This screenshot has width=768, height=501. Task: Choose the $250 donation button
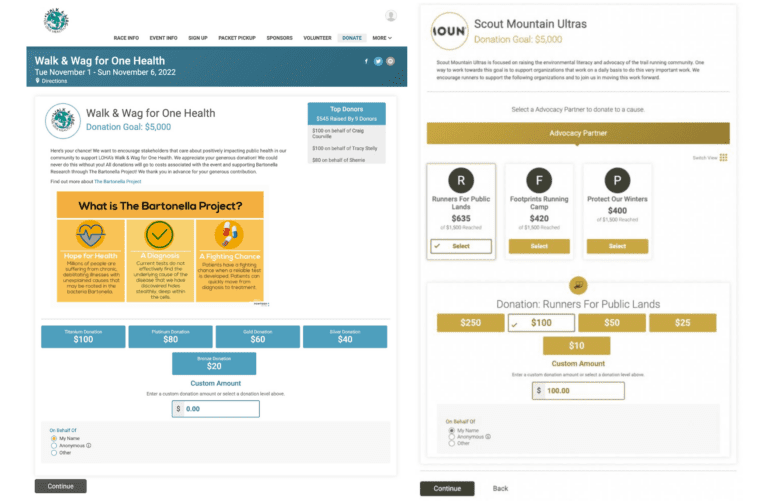click(471, 323)
